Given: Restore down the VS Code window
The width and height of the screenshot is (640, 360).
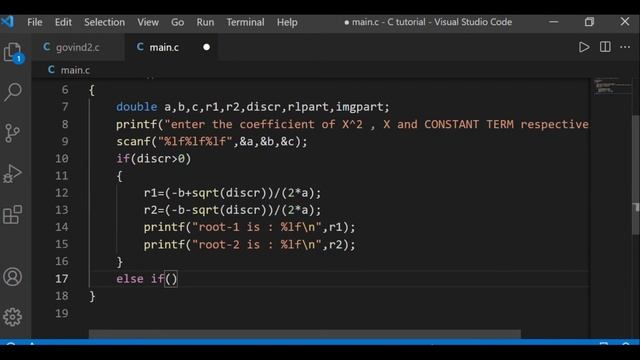Looking at the screenshot, I should pyautogui.click(x=589, y=22).
